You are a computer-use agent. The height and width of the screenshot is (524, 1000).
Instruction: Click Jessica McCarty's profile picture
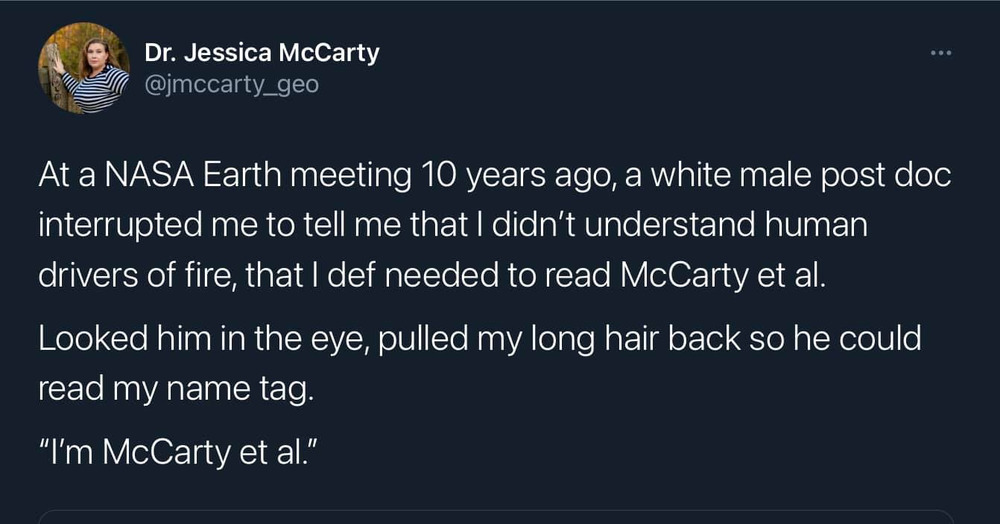[84, 68]
